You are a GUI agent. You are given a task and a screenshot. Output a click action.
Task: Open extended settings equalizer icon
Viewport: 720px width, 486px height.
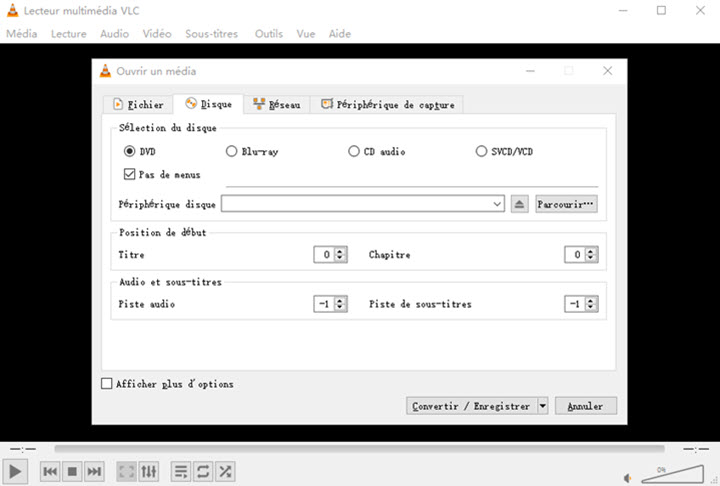pyautogui.click(x=149, y=471)
